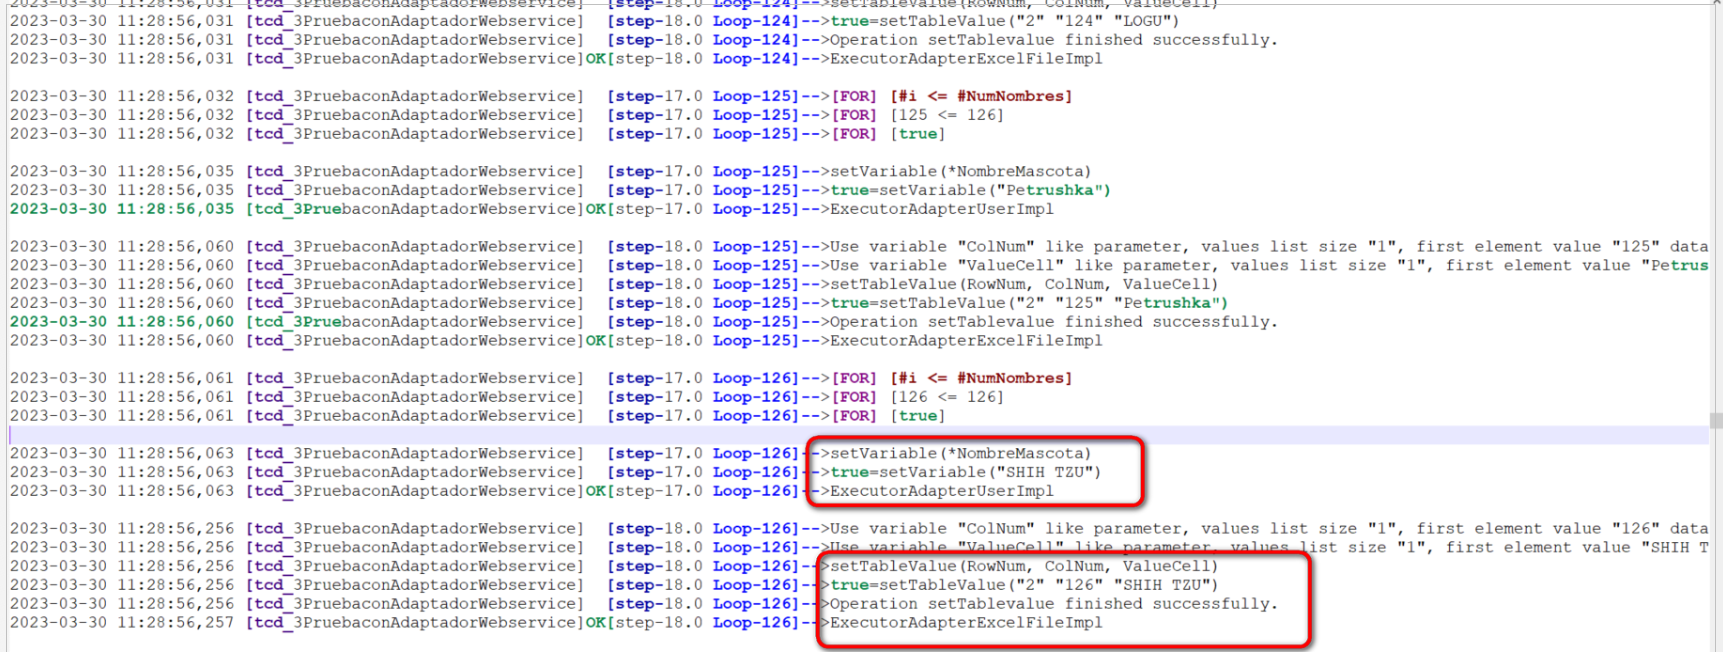The width and height of the screenshot is (1723, 652).
Task: Click OK status on Loop-125 ExecutorAdapterExcelFileImpl line
Action: (x=595, y=341)
